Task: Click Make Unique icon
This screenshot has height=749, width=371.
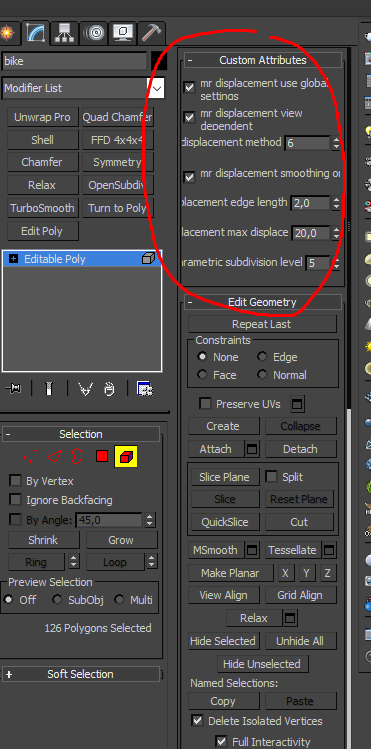Action: click(85, 389)
